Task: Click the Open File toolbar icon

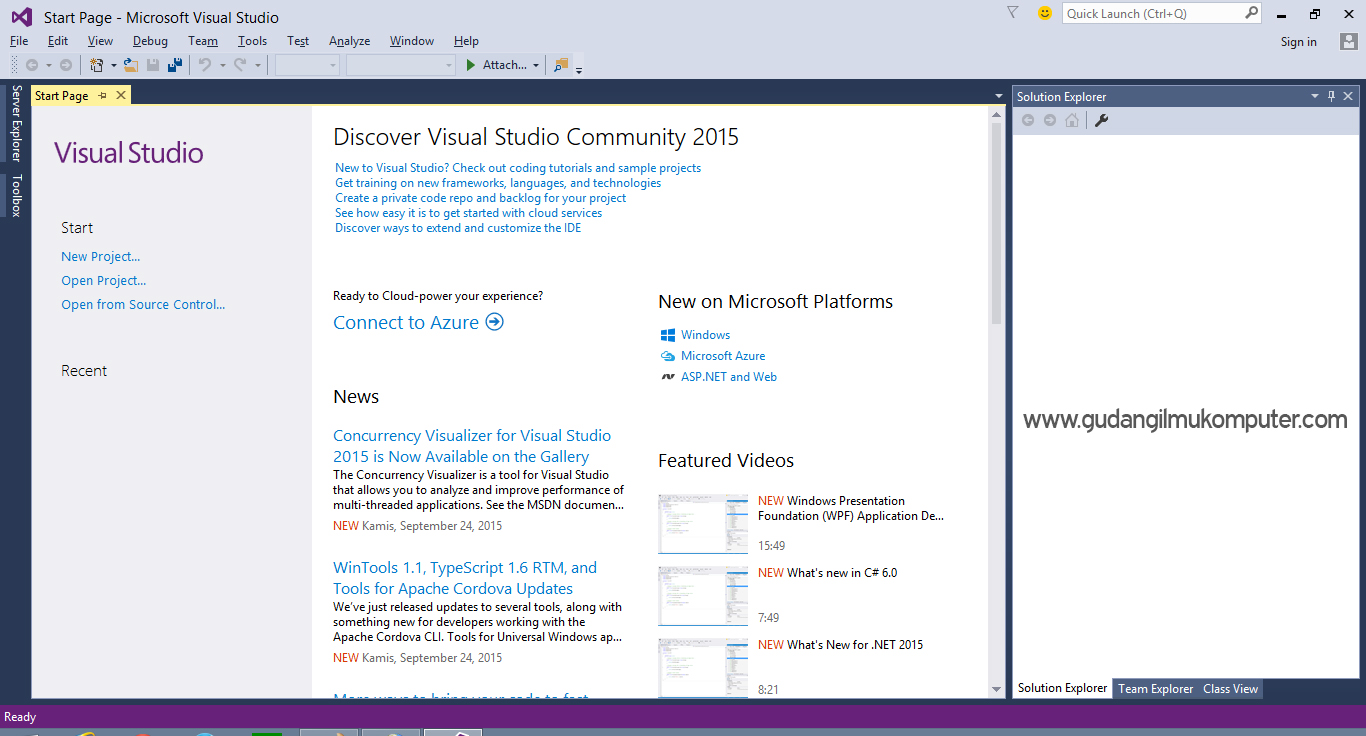Action: point(130,65)
